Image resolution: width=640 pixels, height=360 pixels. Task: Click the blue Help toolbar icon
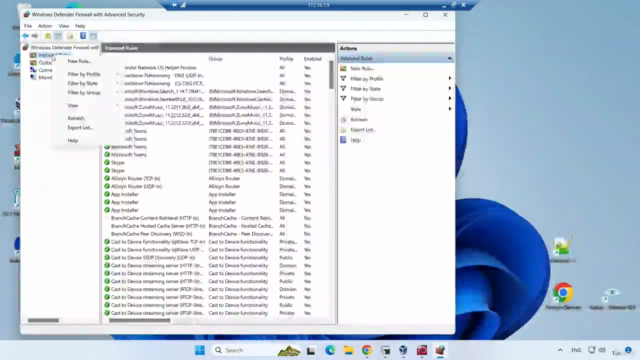(x=83, y=36)
